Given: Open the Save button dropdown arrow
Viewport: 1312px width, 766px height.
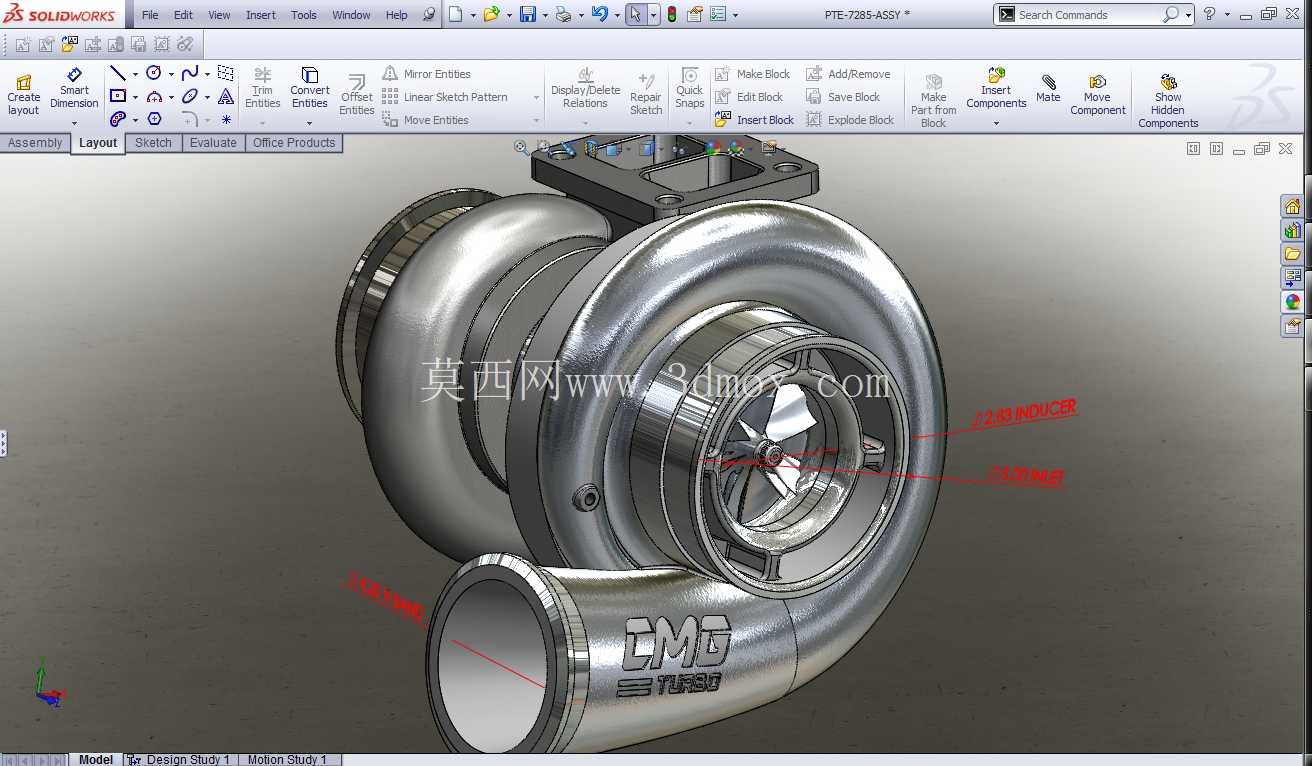Looking at the screenshot, I should coord(543,15).
